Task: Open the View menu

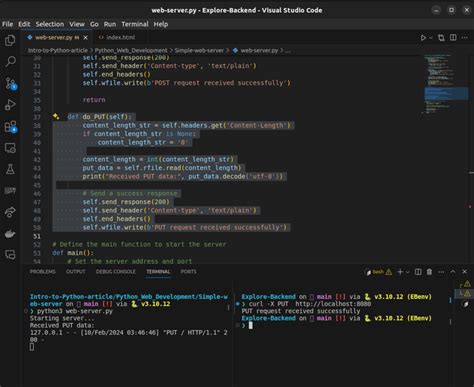Action: coord(77,24)
